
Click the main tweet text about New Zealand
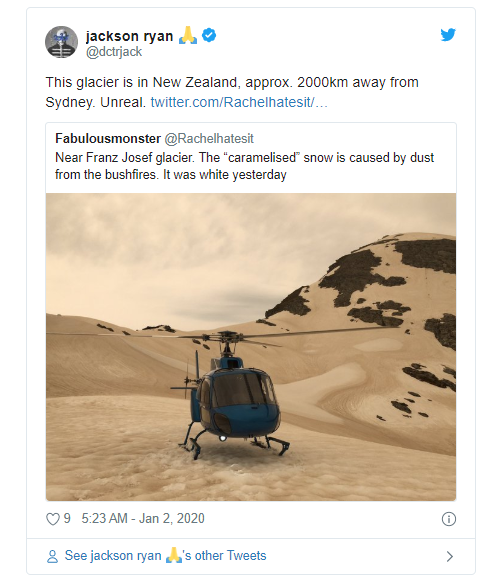(232, 92)
